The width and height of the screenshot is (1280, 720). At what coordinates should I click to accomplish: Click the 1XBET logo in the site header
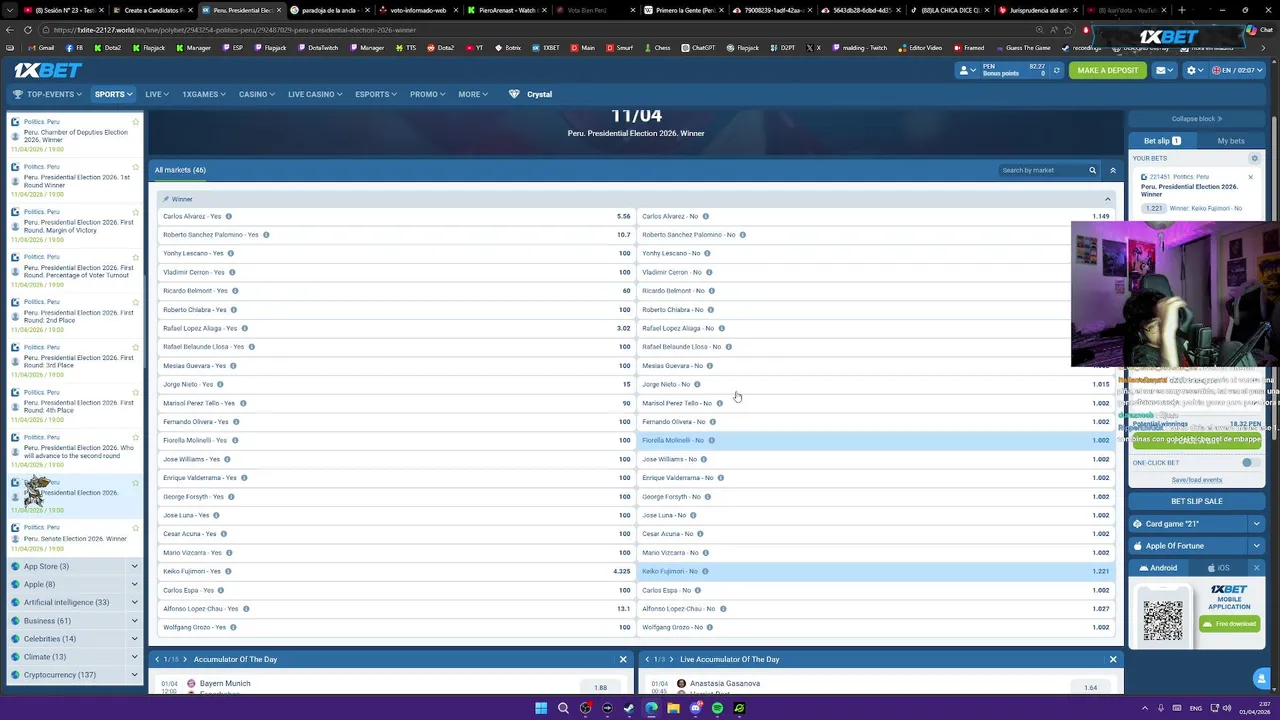tap(48, 70)
